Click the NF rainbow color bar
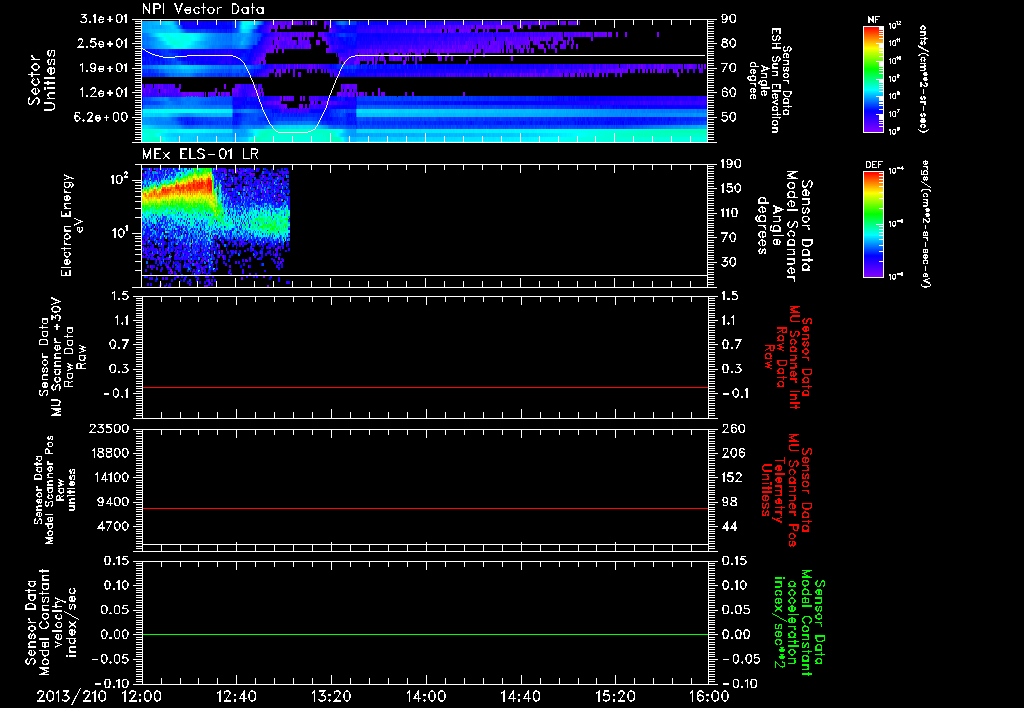 pos(873,78)
